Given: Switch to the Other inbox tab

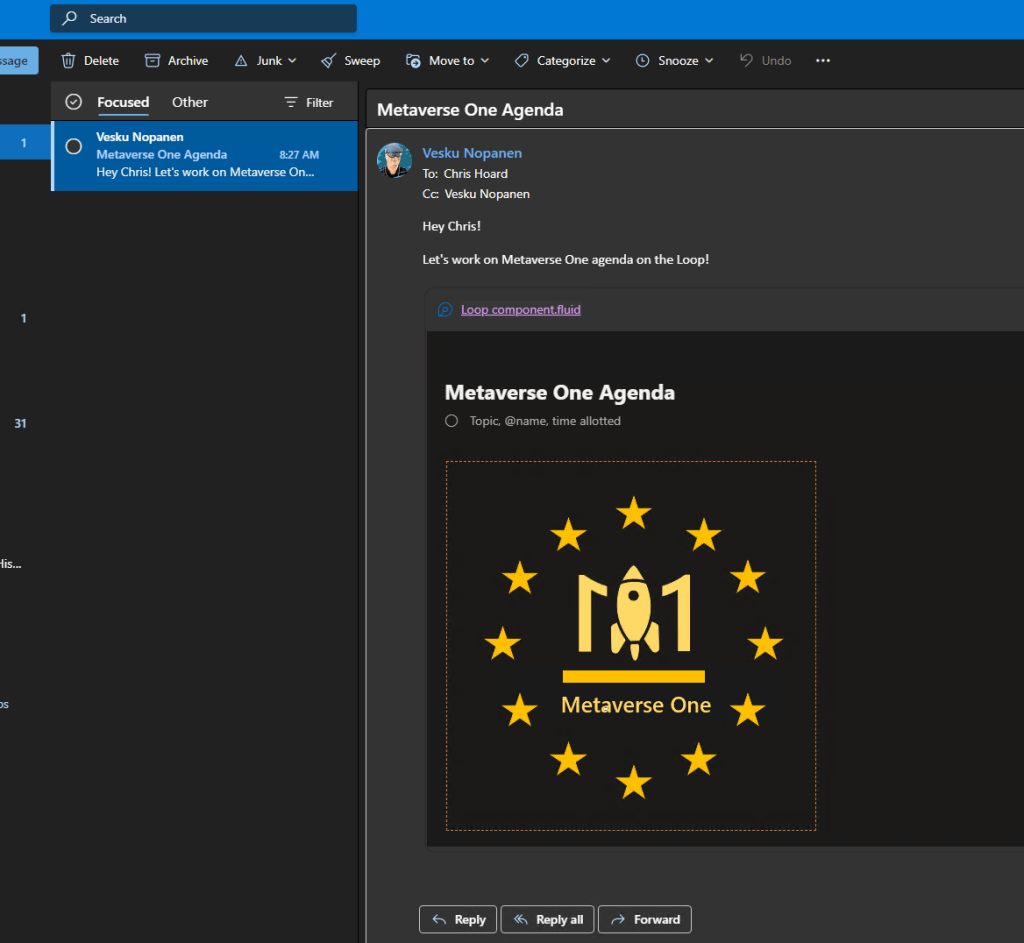Looking at the screenshot, I should coord(190,102).
